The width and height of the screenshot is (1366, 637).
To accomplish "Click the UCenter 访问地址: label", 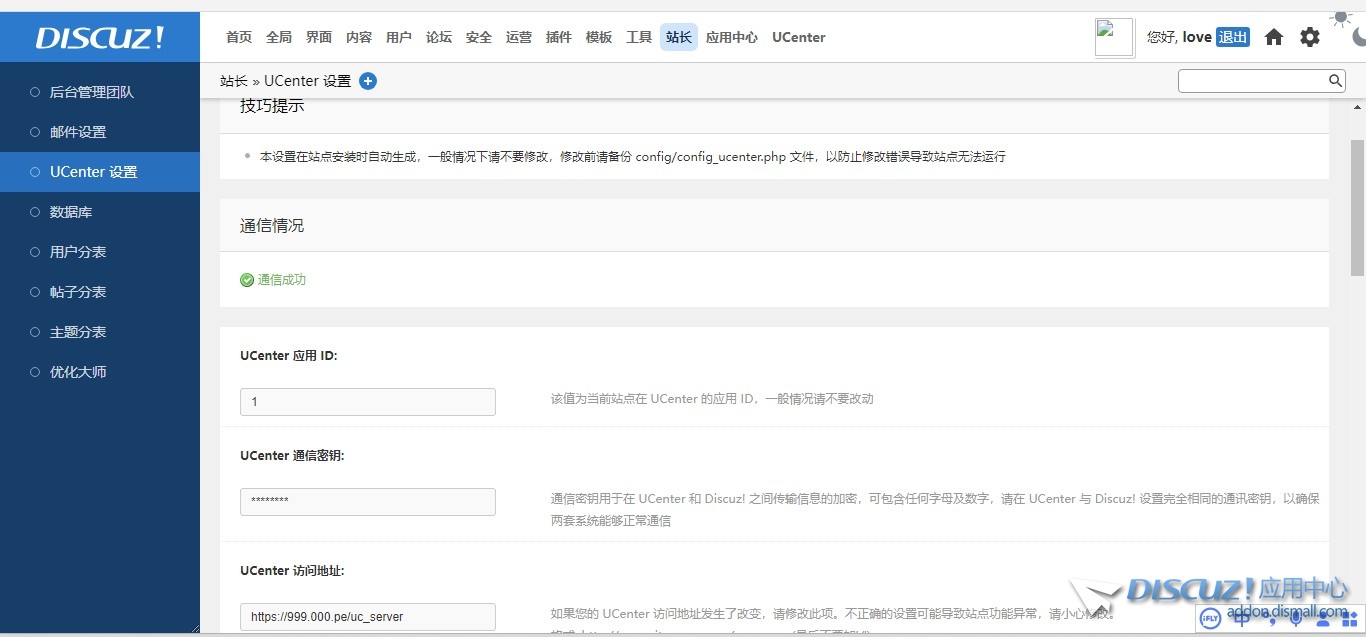I will click(292, 571).
